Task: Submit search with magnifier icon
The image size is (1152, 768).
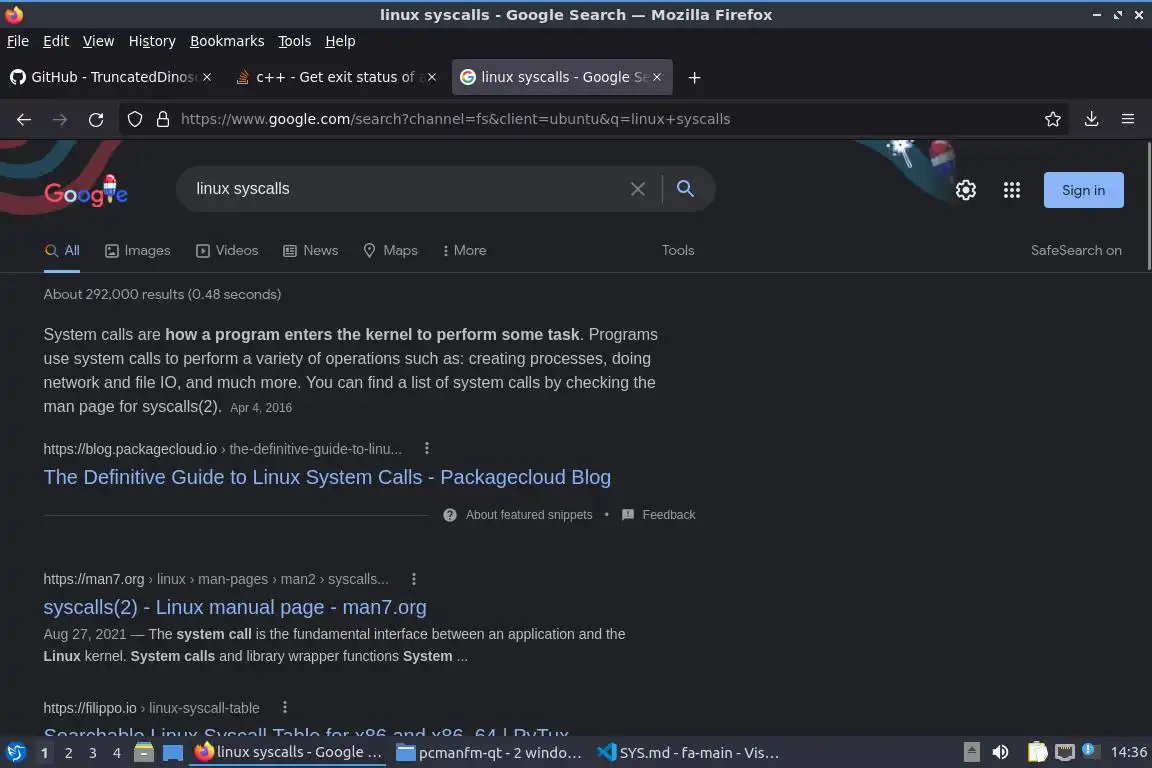Action: pyautogui.click(x=685, y=189)
